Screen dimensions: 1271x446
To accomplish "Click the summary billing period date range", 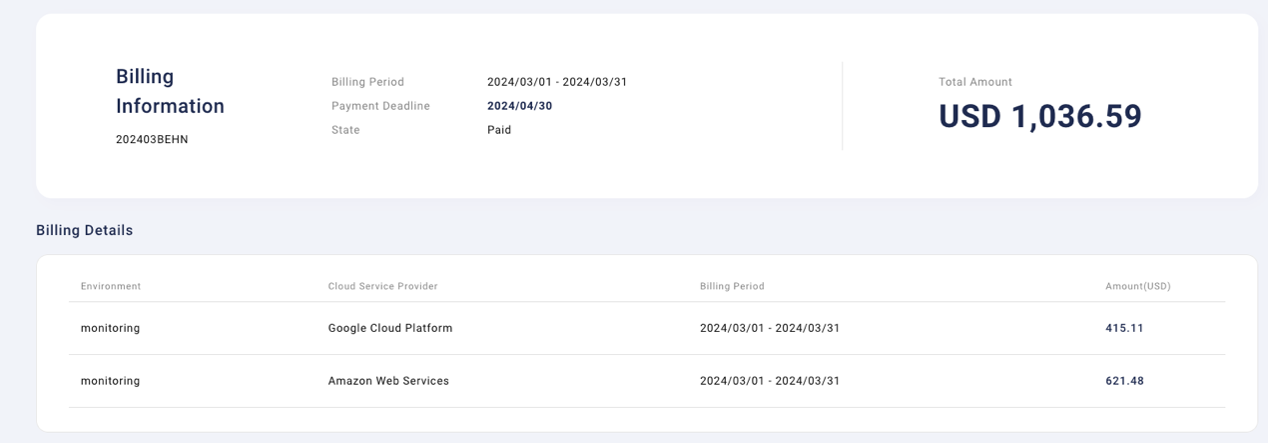I will point(557,82).
